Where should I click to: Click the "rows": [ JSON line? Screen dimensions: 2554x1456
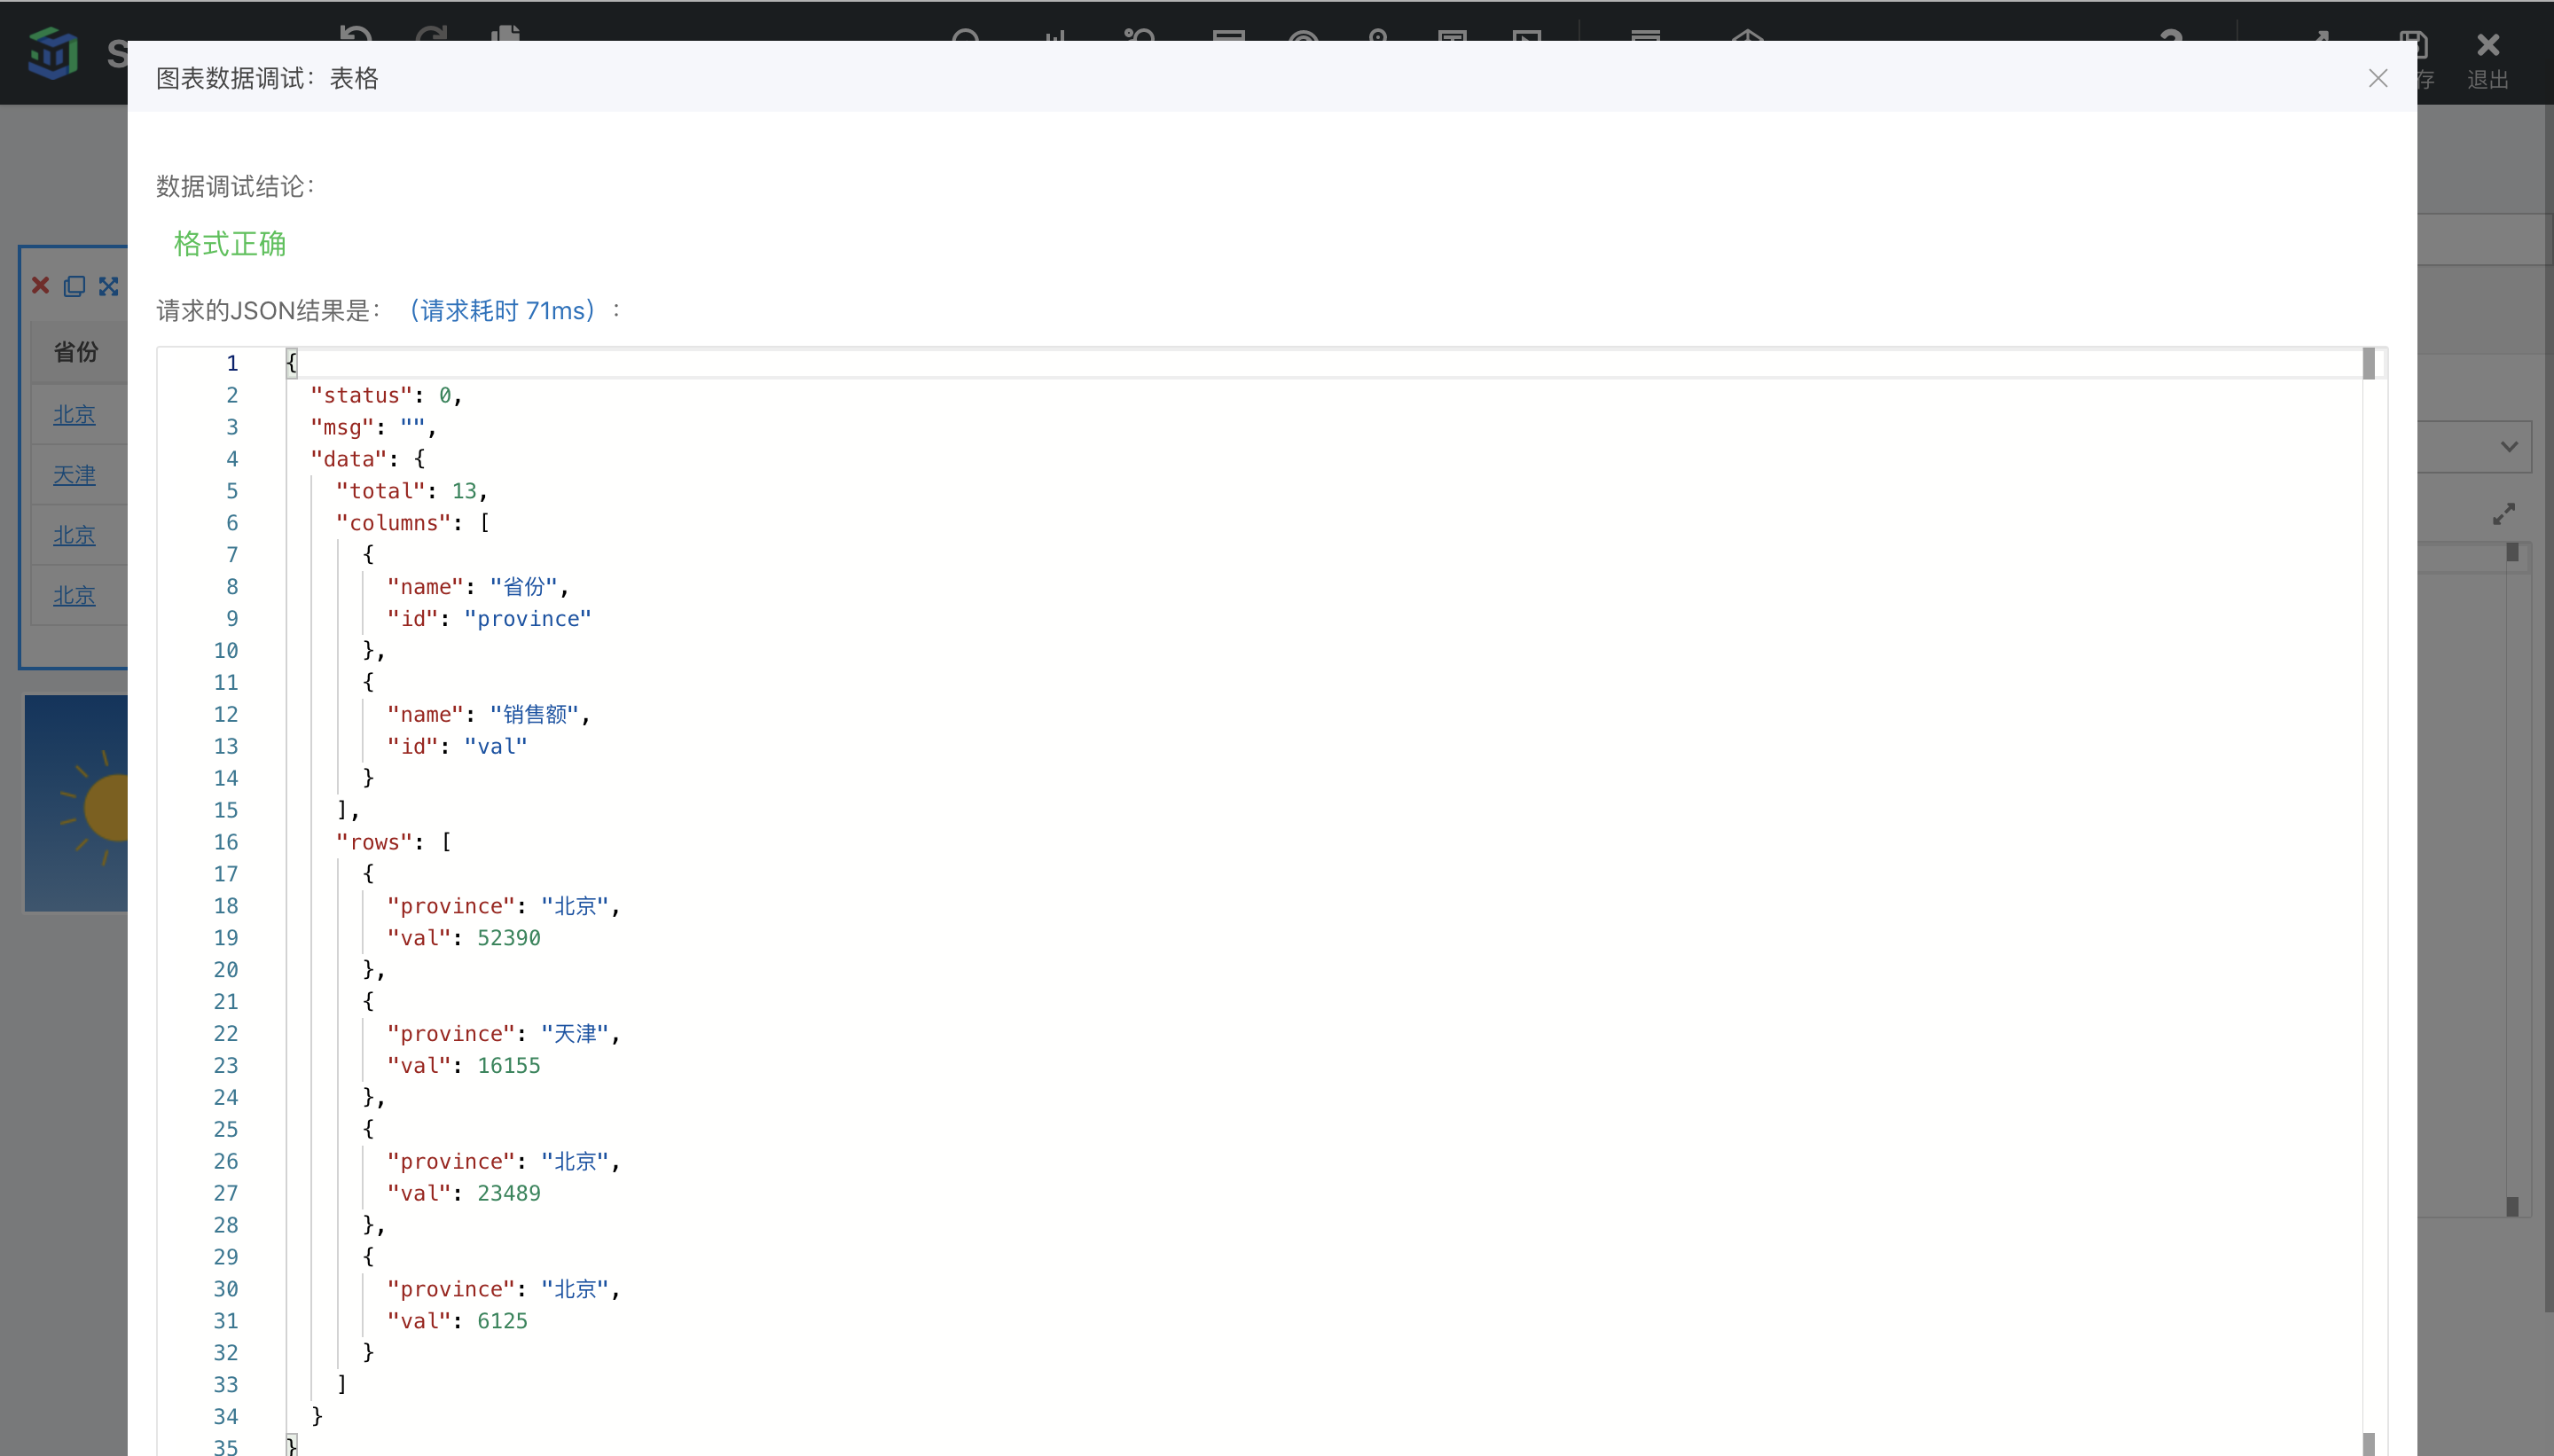[393, 842]
